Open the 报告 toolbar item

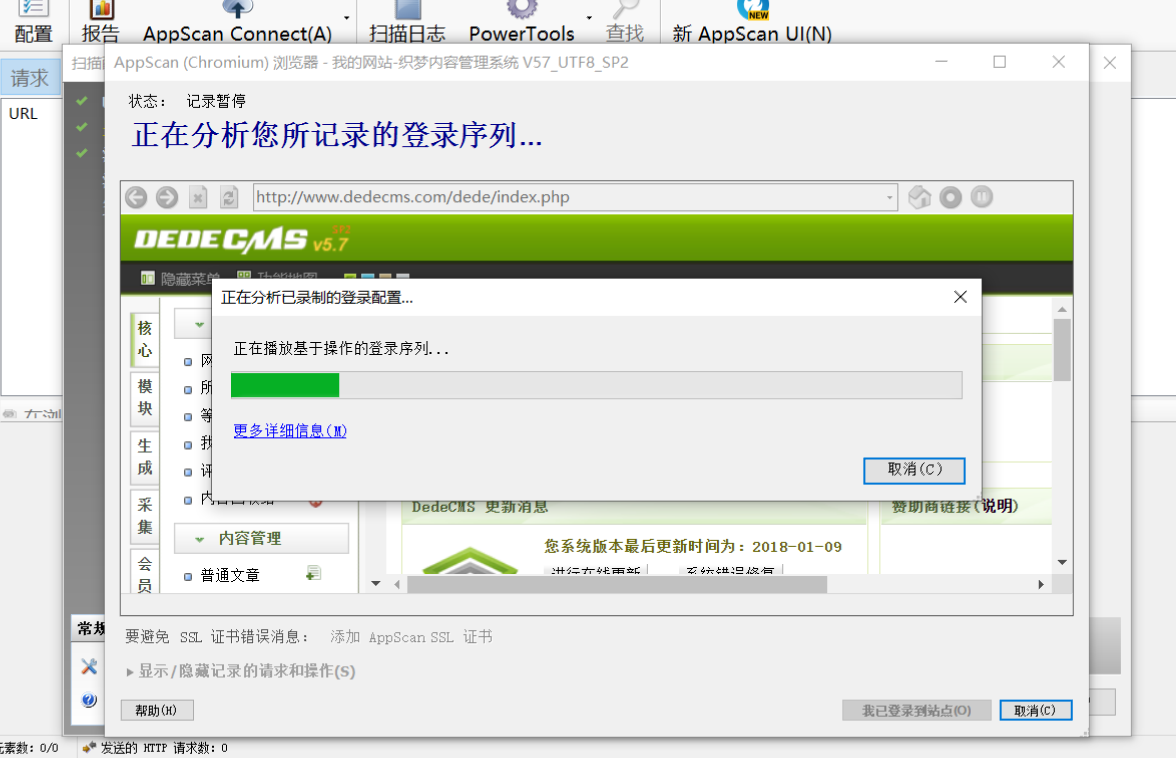point(100,22)
